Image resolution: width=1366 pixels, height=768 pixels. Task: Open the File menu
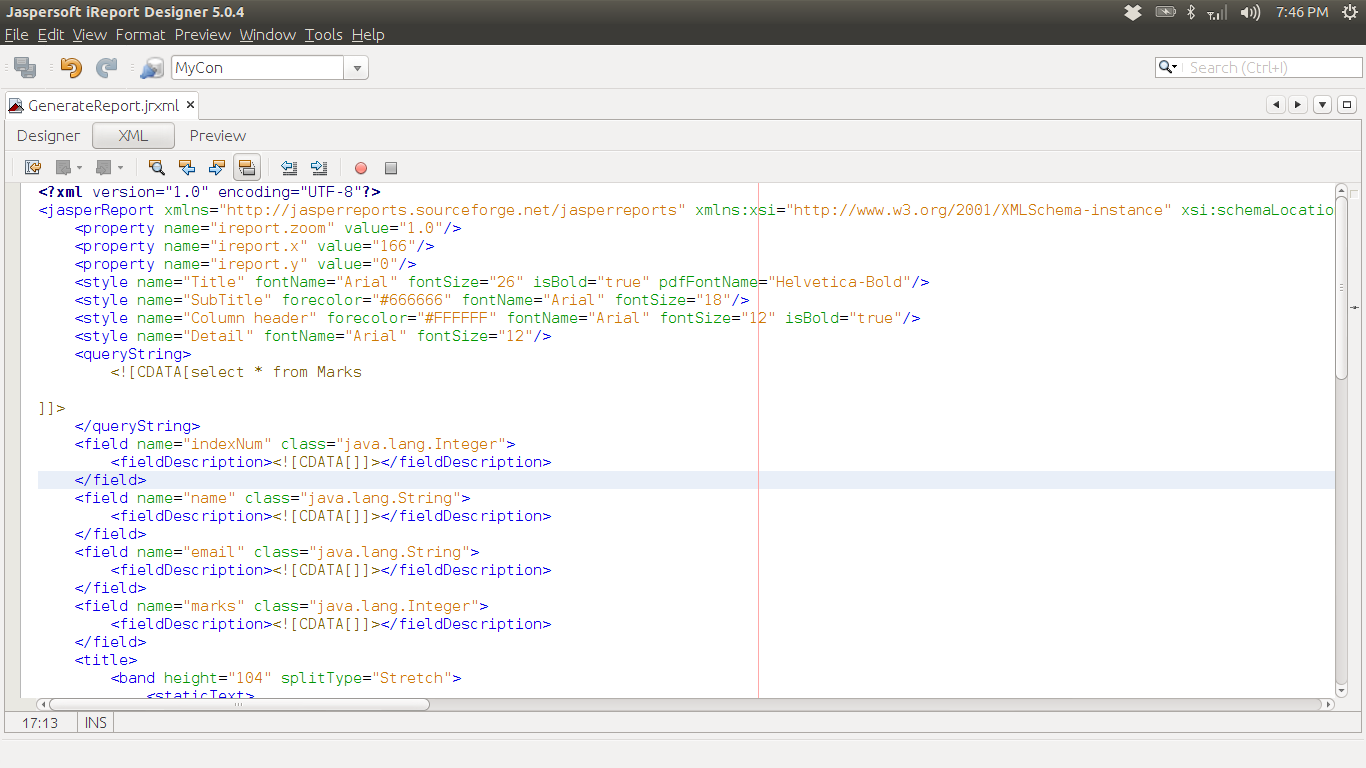click(x=17, y=35)
